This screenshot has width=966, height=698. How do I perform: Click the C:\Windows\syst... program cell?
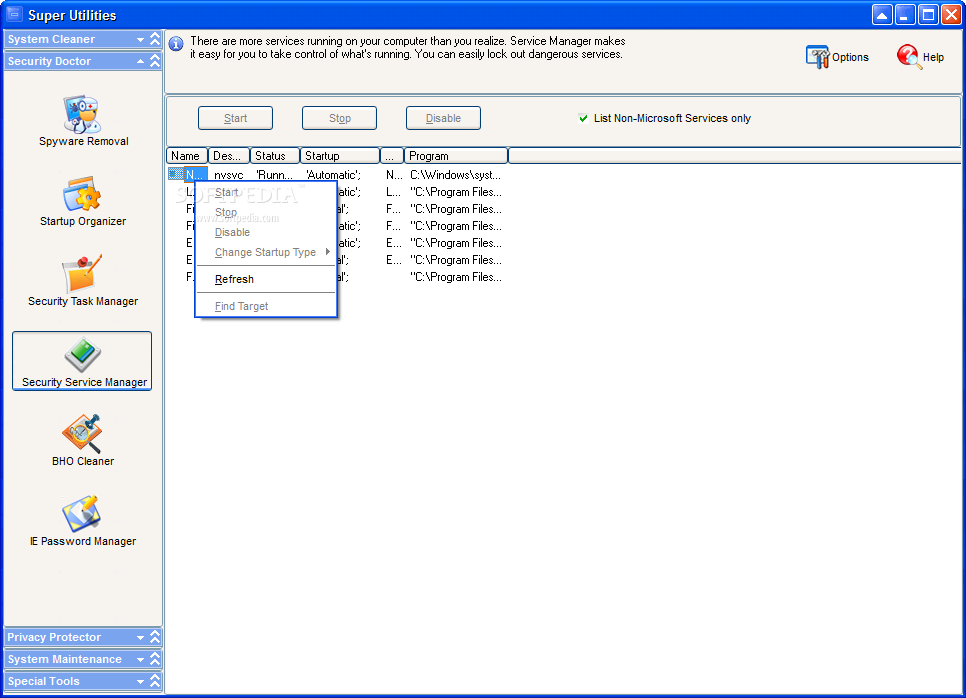click(x=455, y=175)
